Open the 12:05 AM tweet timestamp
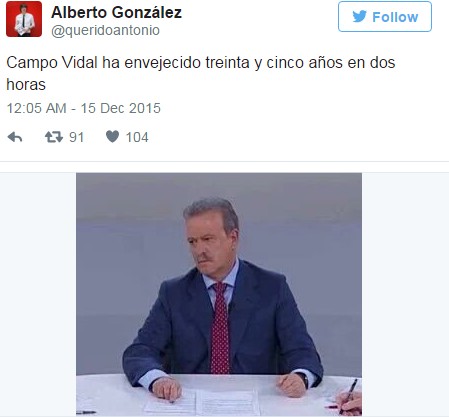449x417 pixels. pos(37,108)
